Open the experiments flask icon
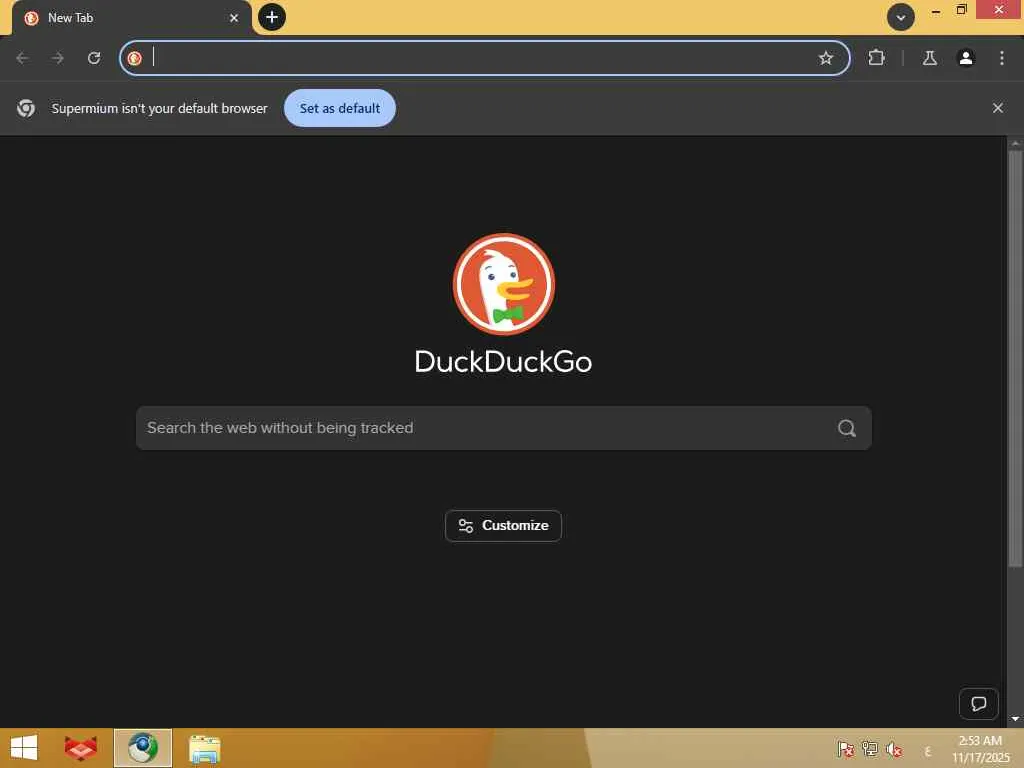This screenshot has height=768, width=1024. pyautogui.click(x=929, y=58)
